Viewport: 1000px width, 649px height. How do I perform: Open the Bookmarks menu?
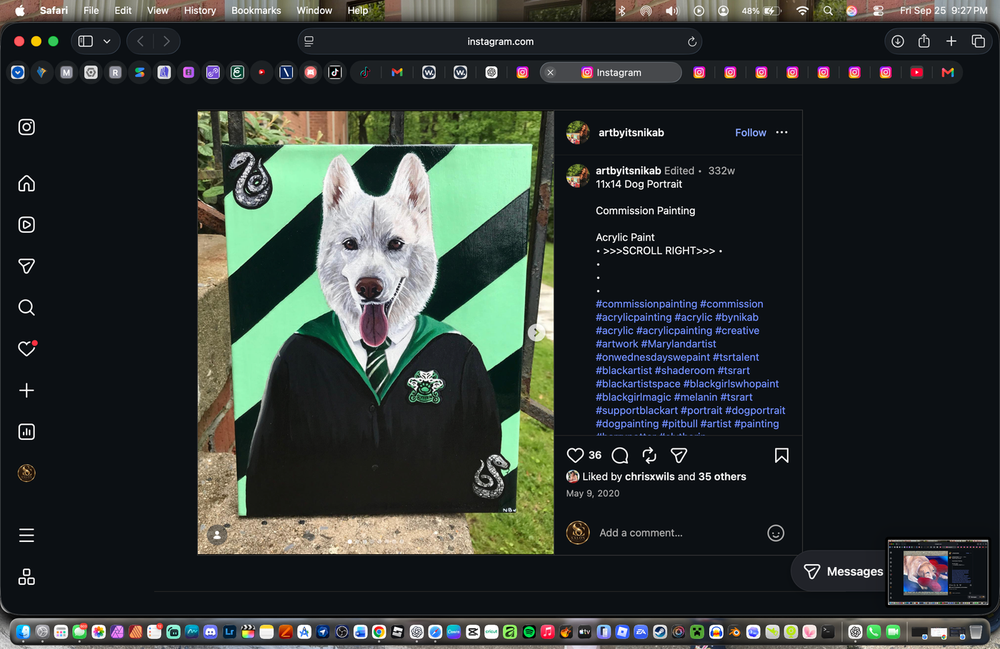pos(256,10)
